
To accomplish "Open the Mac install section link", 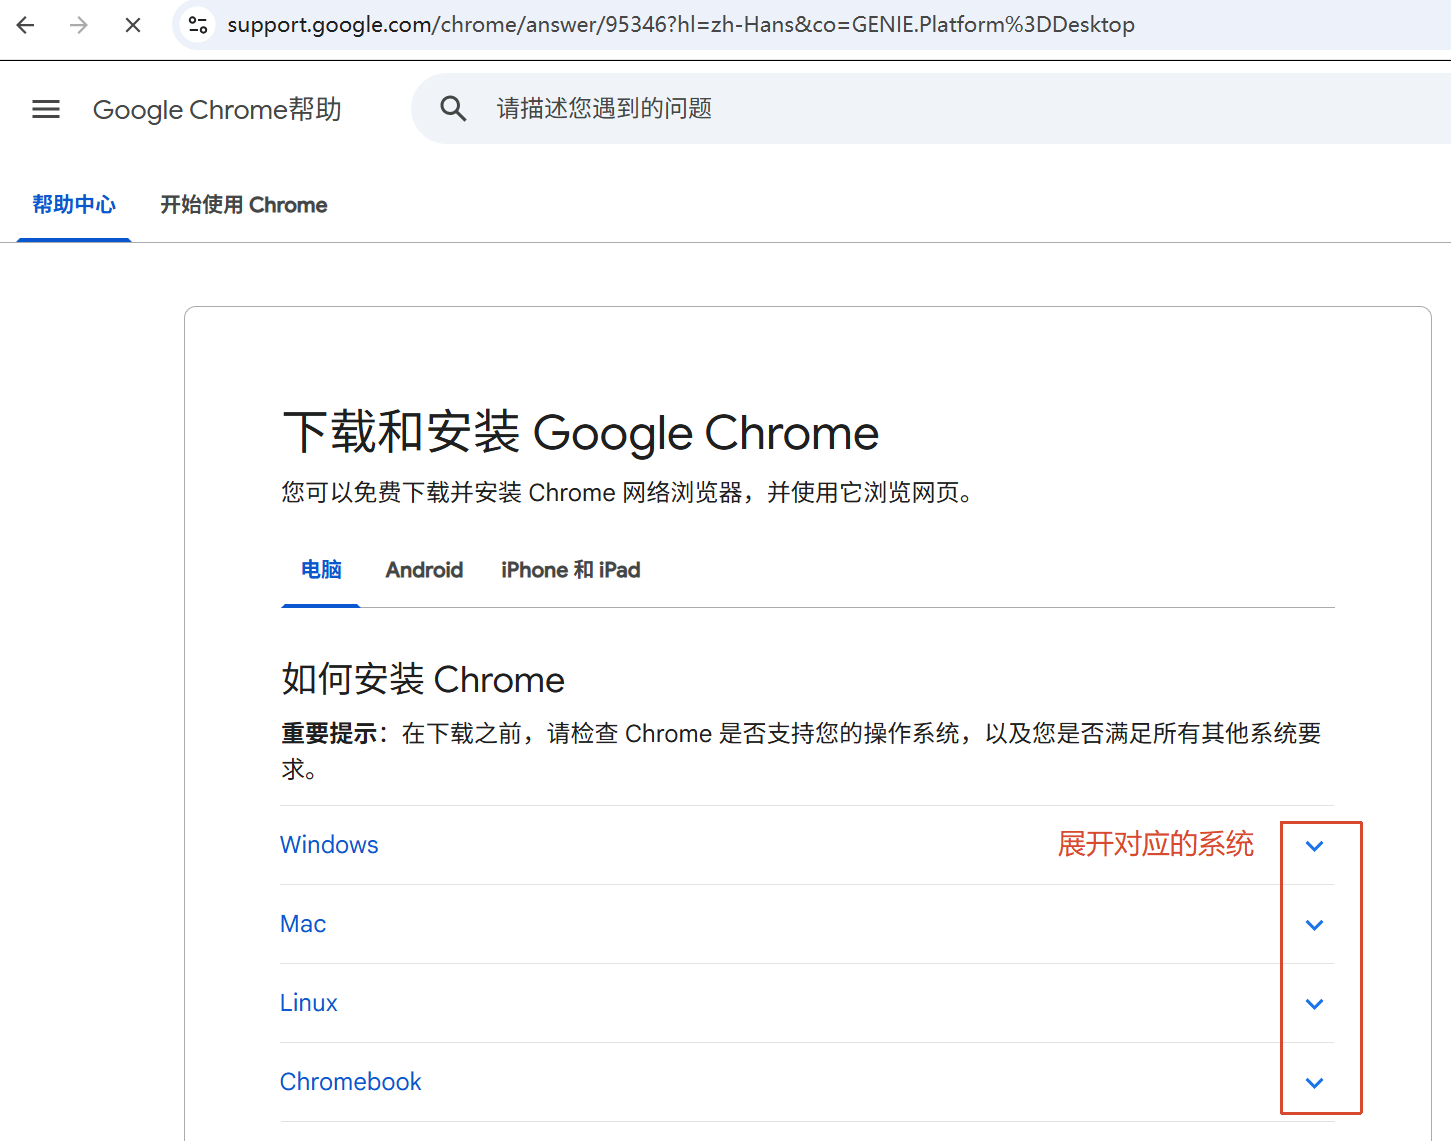I will 303,924.
